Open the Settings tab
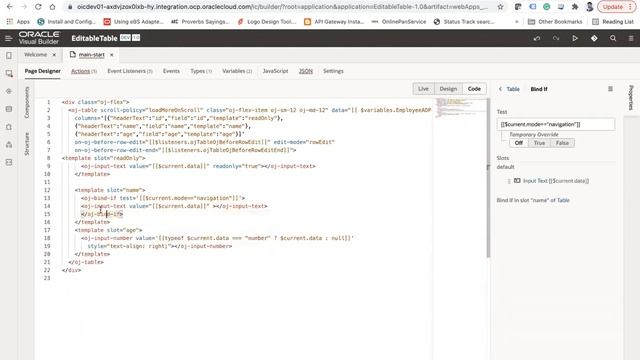 (333, 71)
